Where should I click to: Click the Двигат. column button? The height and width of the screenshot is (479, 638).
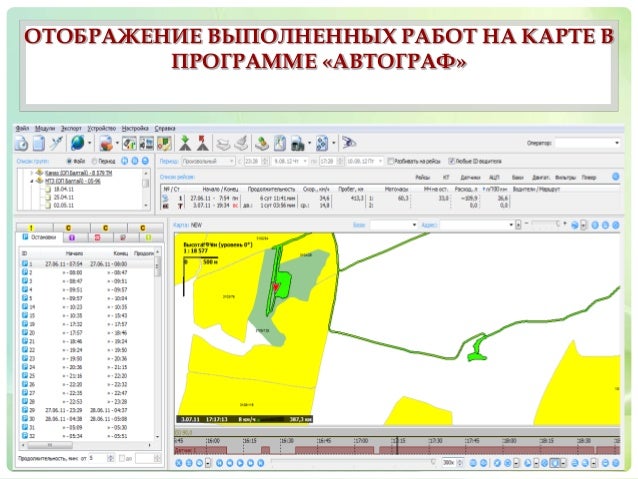click(541, 177)
